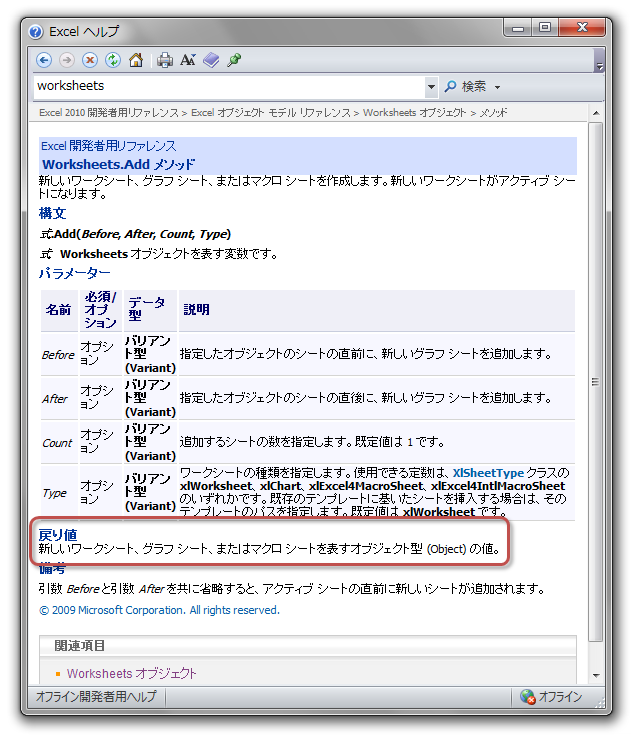The width and height of the screenshot is (633, 742).
Task: Maximize the Excel ヘルプ window
Action: pos(545,28)
